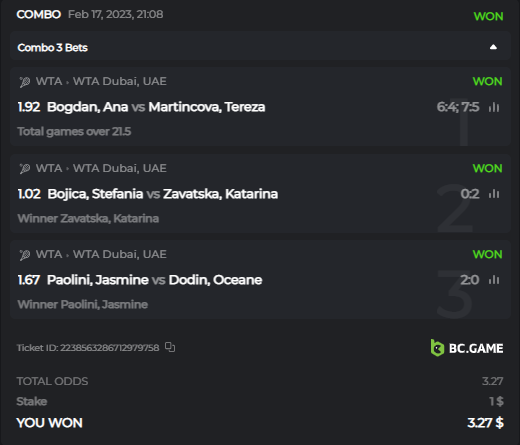Open stats icon for Bojica vs Zavatska
This screenshot has width=520, height=445.
tap(494, 194)
